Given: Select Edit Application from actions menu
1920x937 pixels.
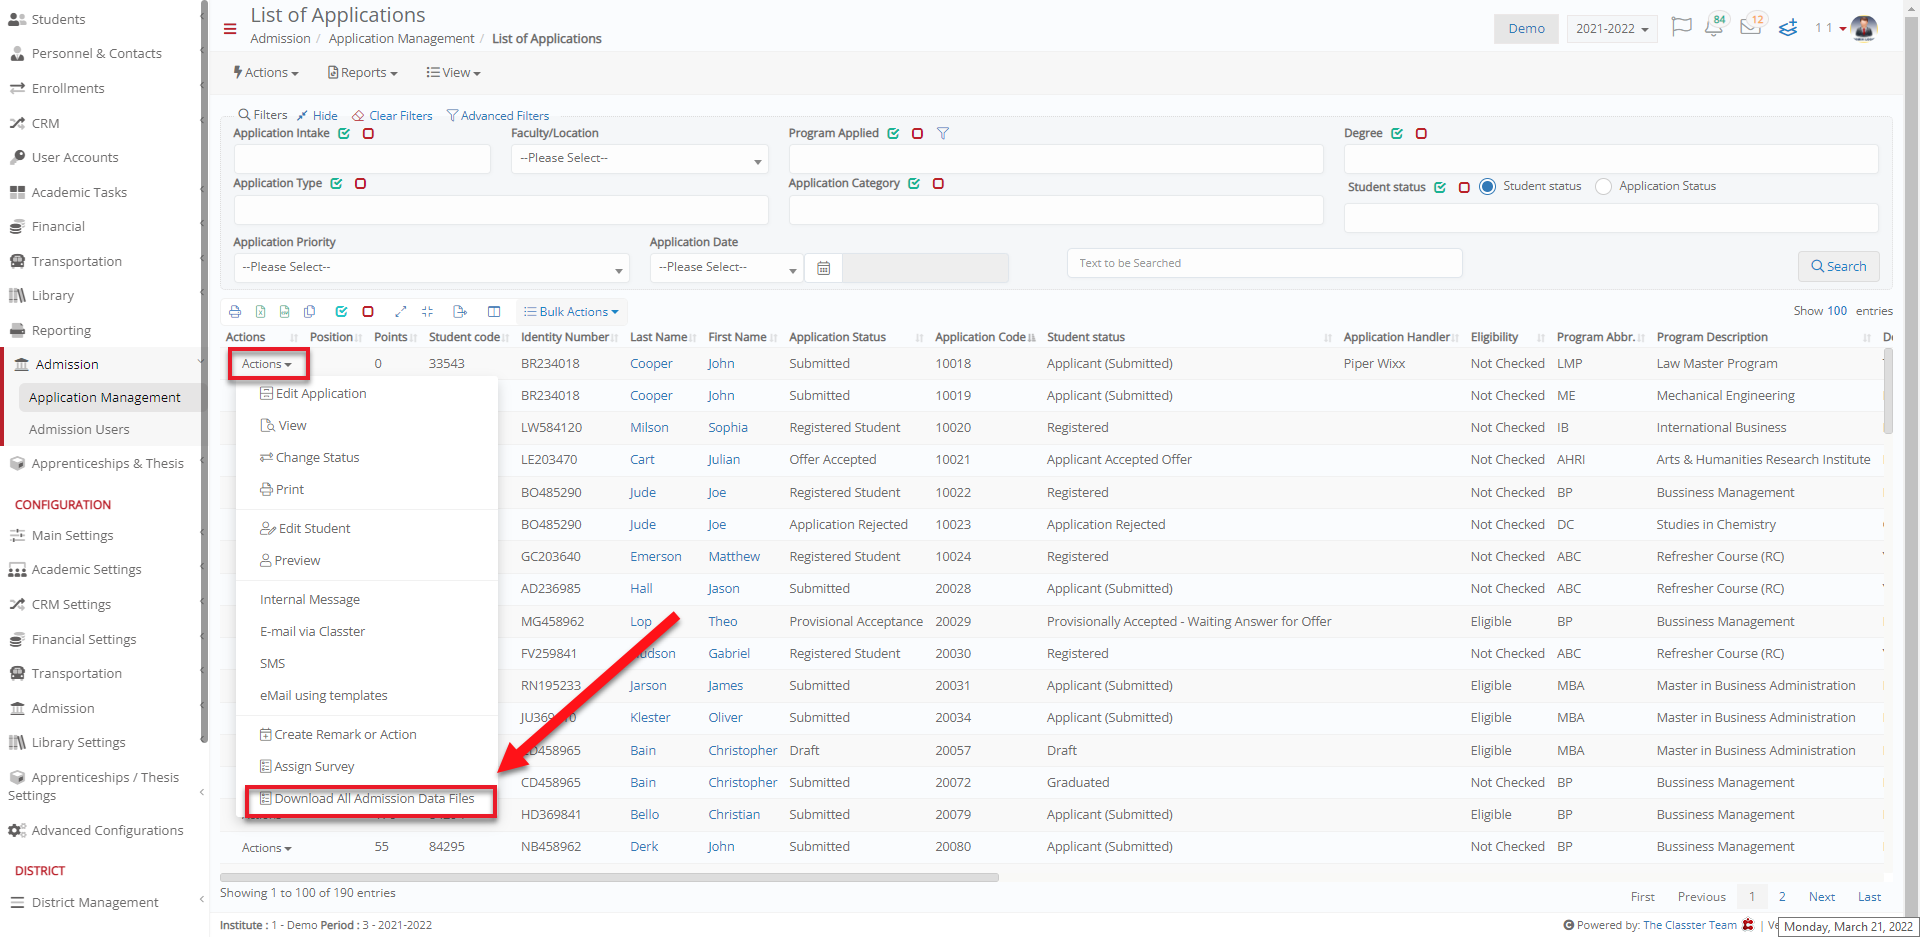Looking at the screenshot, I should point(313,393).
